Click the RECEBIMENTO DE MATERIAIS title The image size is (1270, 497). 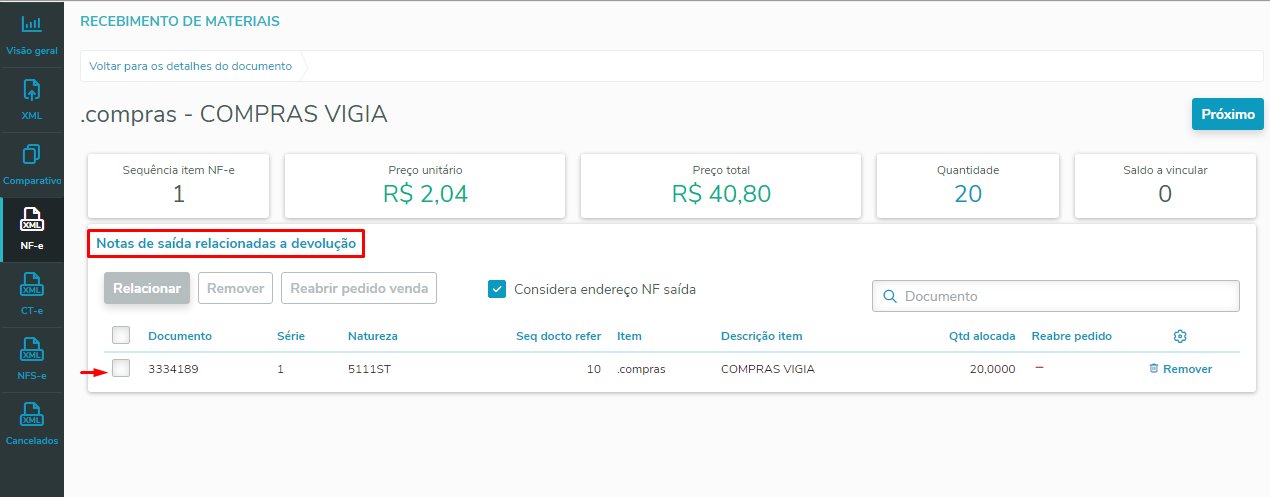pos(180,21)
